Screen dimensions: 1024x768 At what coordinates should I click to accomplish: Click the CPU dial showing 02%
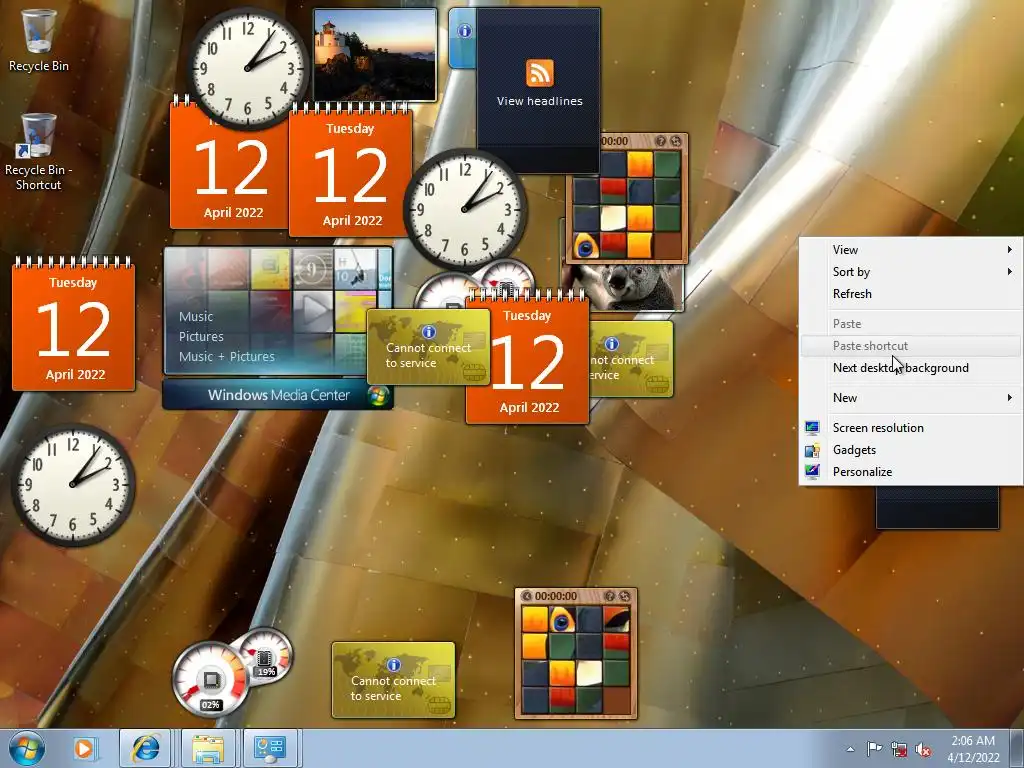coord(210,679)
